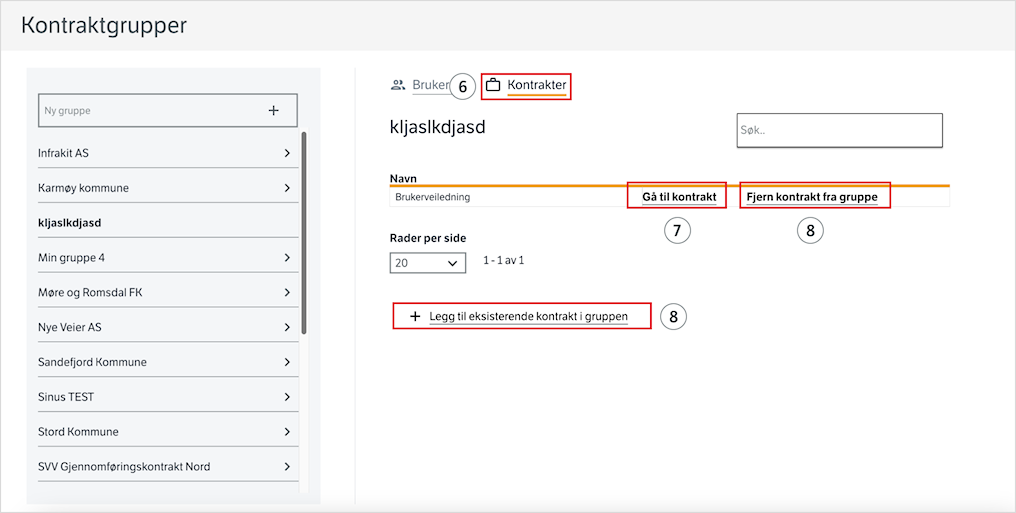
Task: Click the plus icon before Legg til eksisterende kontrakt
Action: coord(415,317)
